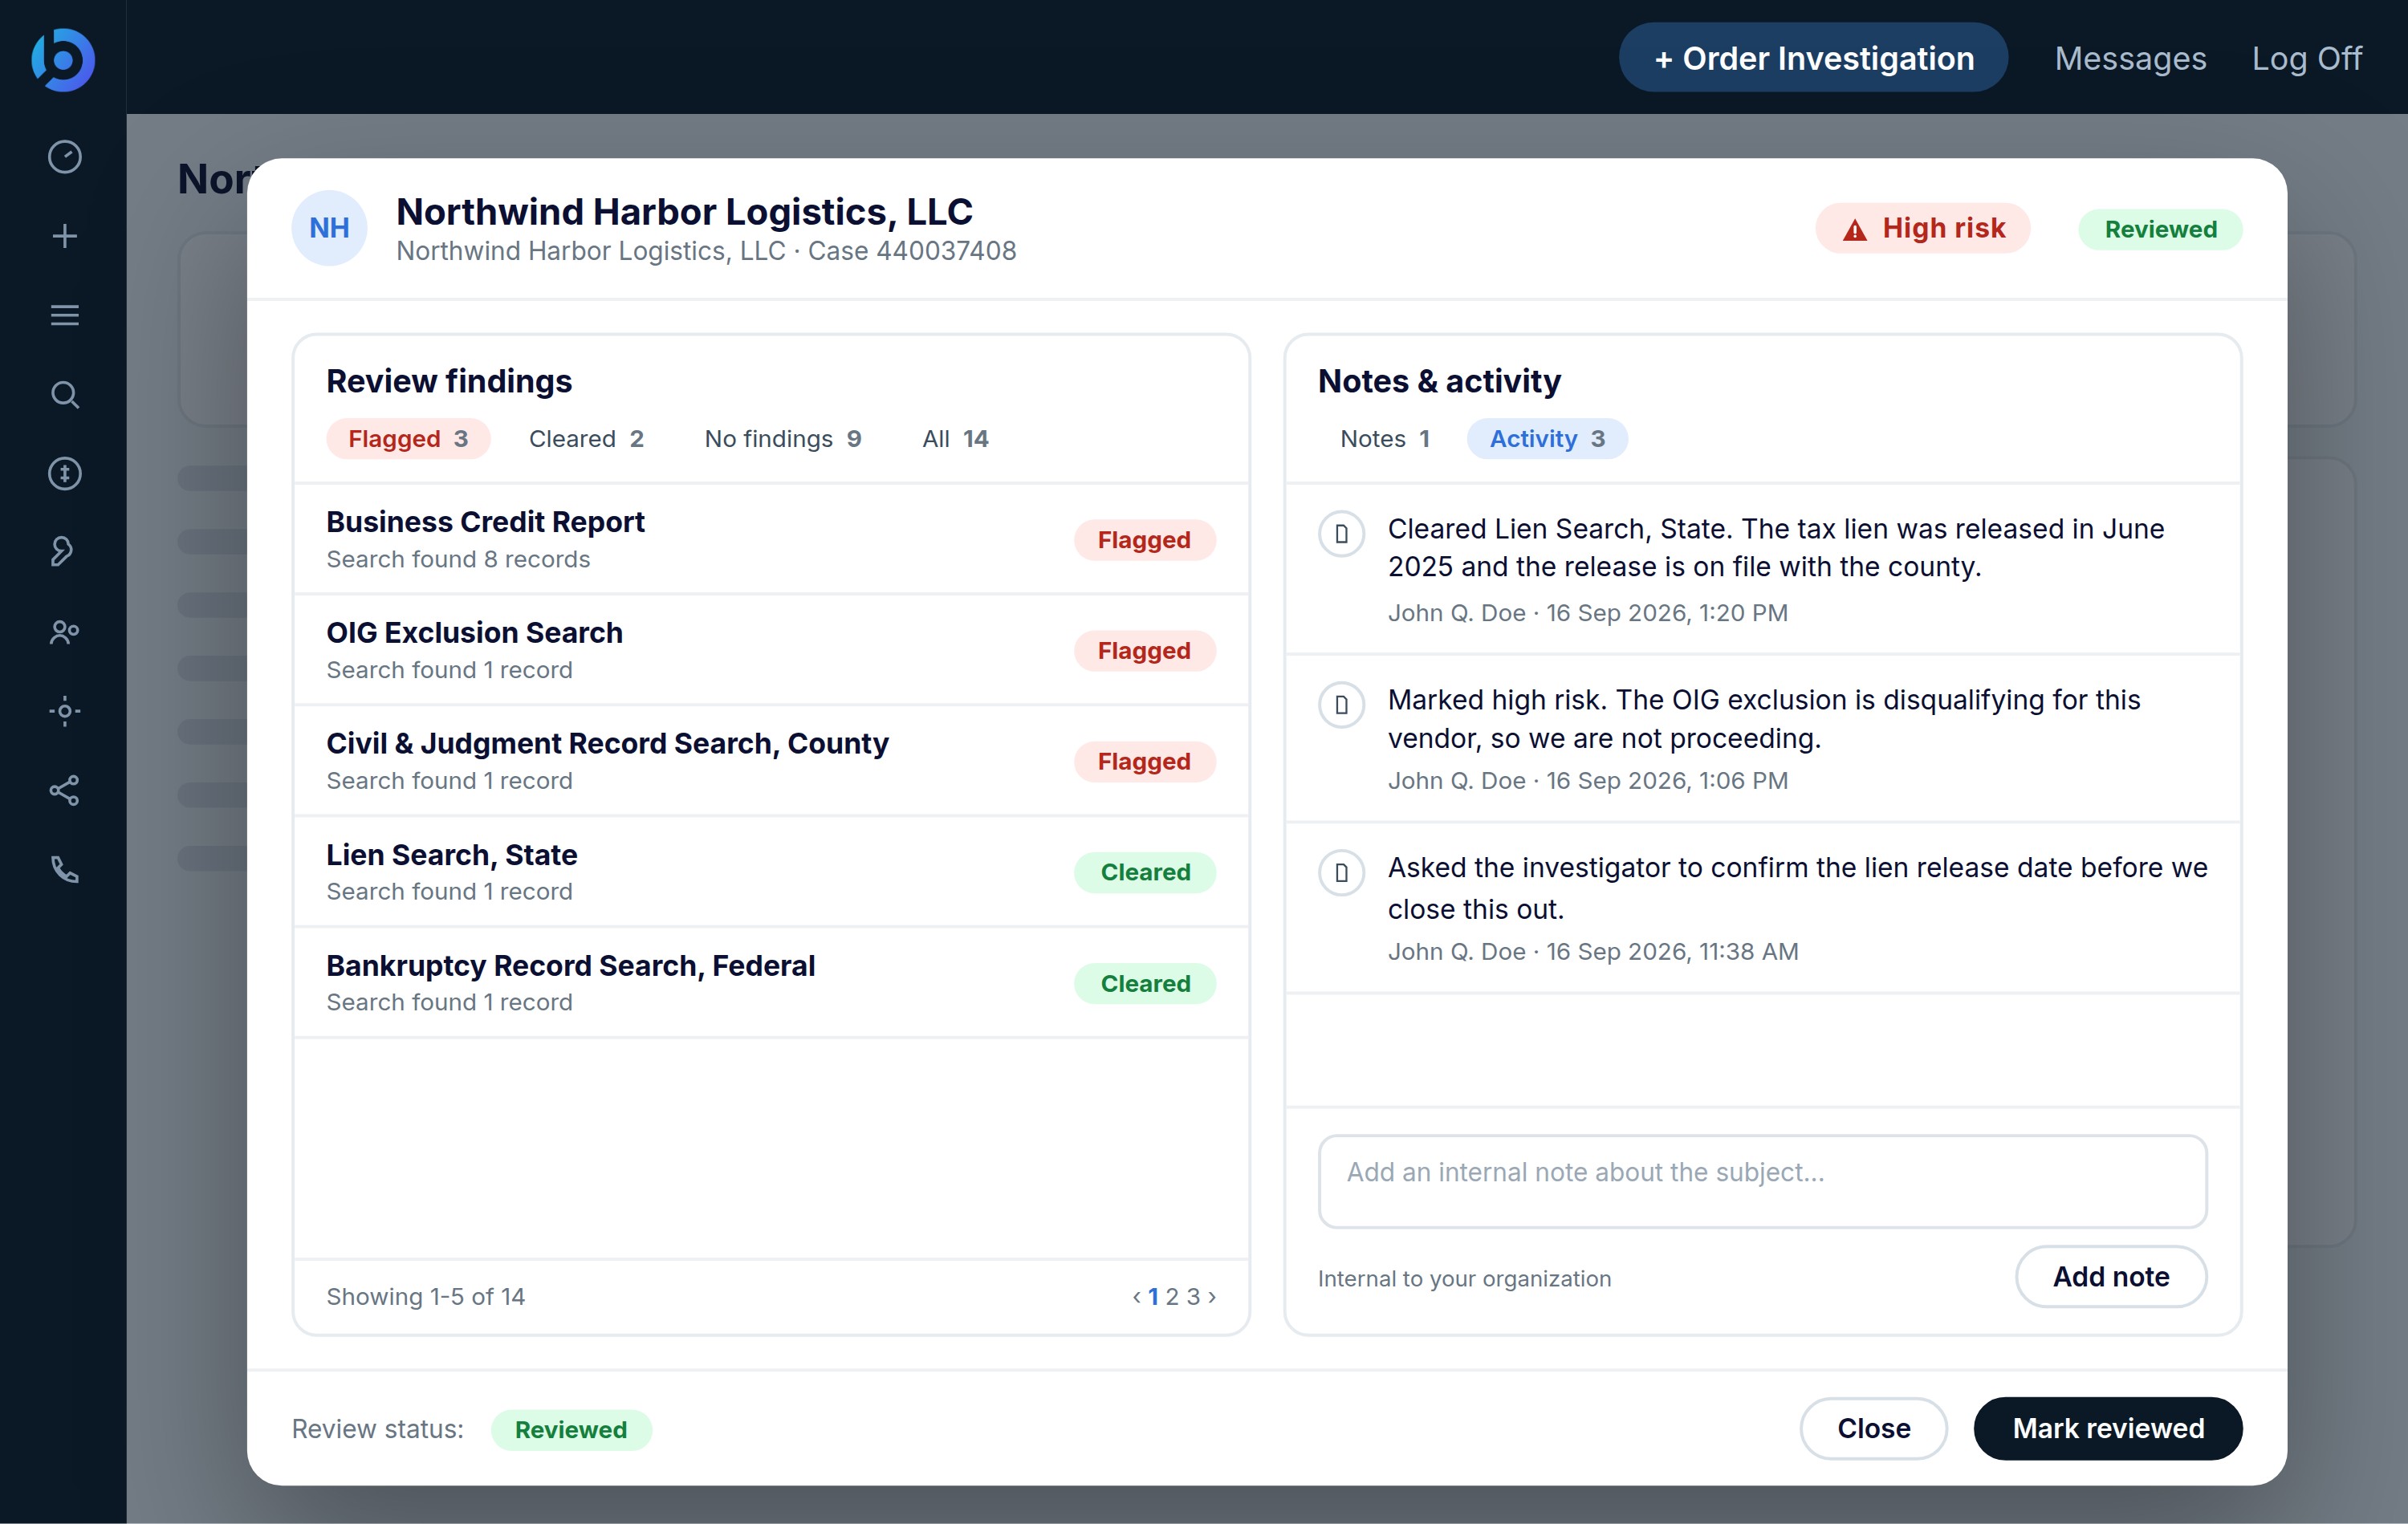This screenshot has width=2408, height=1524.
Task: Filter findings by Flagged 3
Action: [x=408, y=439]
